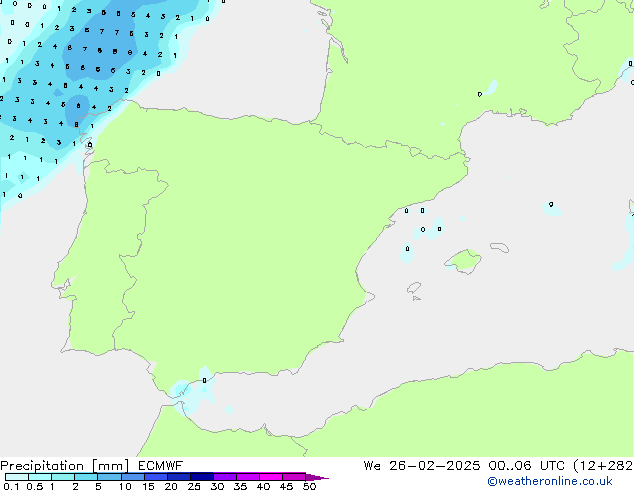Click the Mallorca island on the map
This screenshot has width=634, height=490.
click(x=463, y=262)
